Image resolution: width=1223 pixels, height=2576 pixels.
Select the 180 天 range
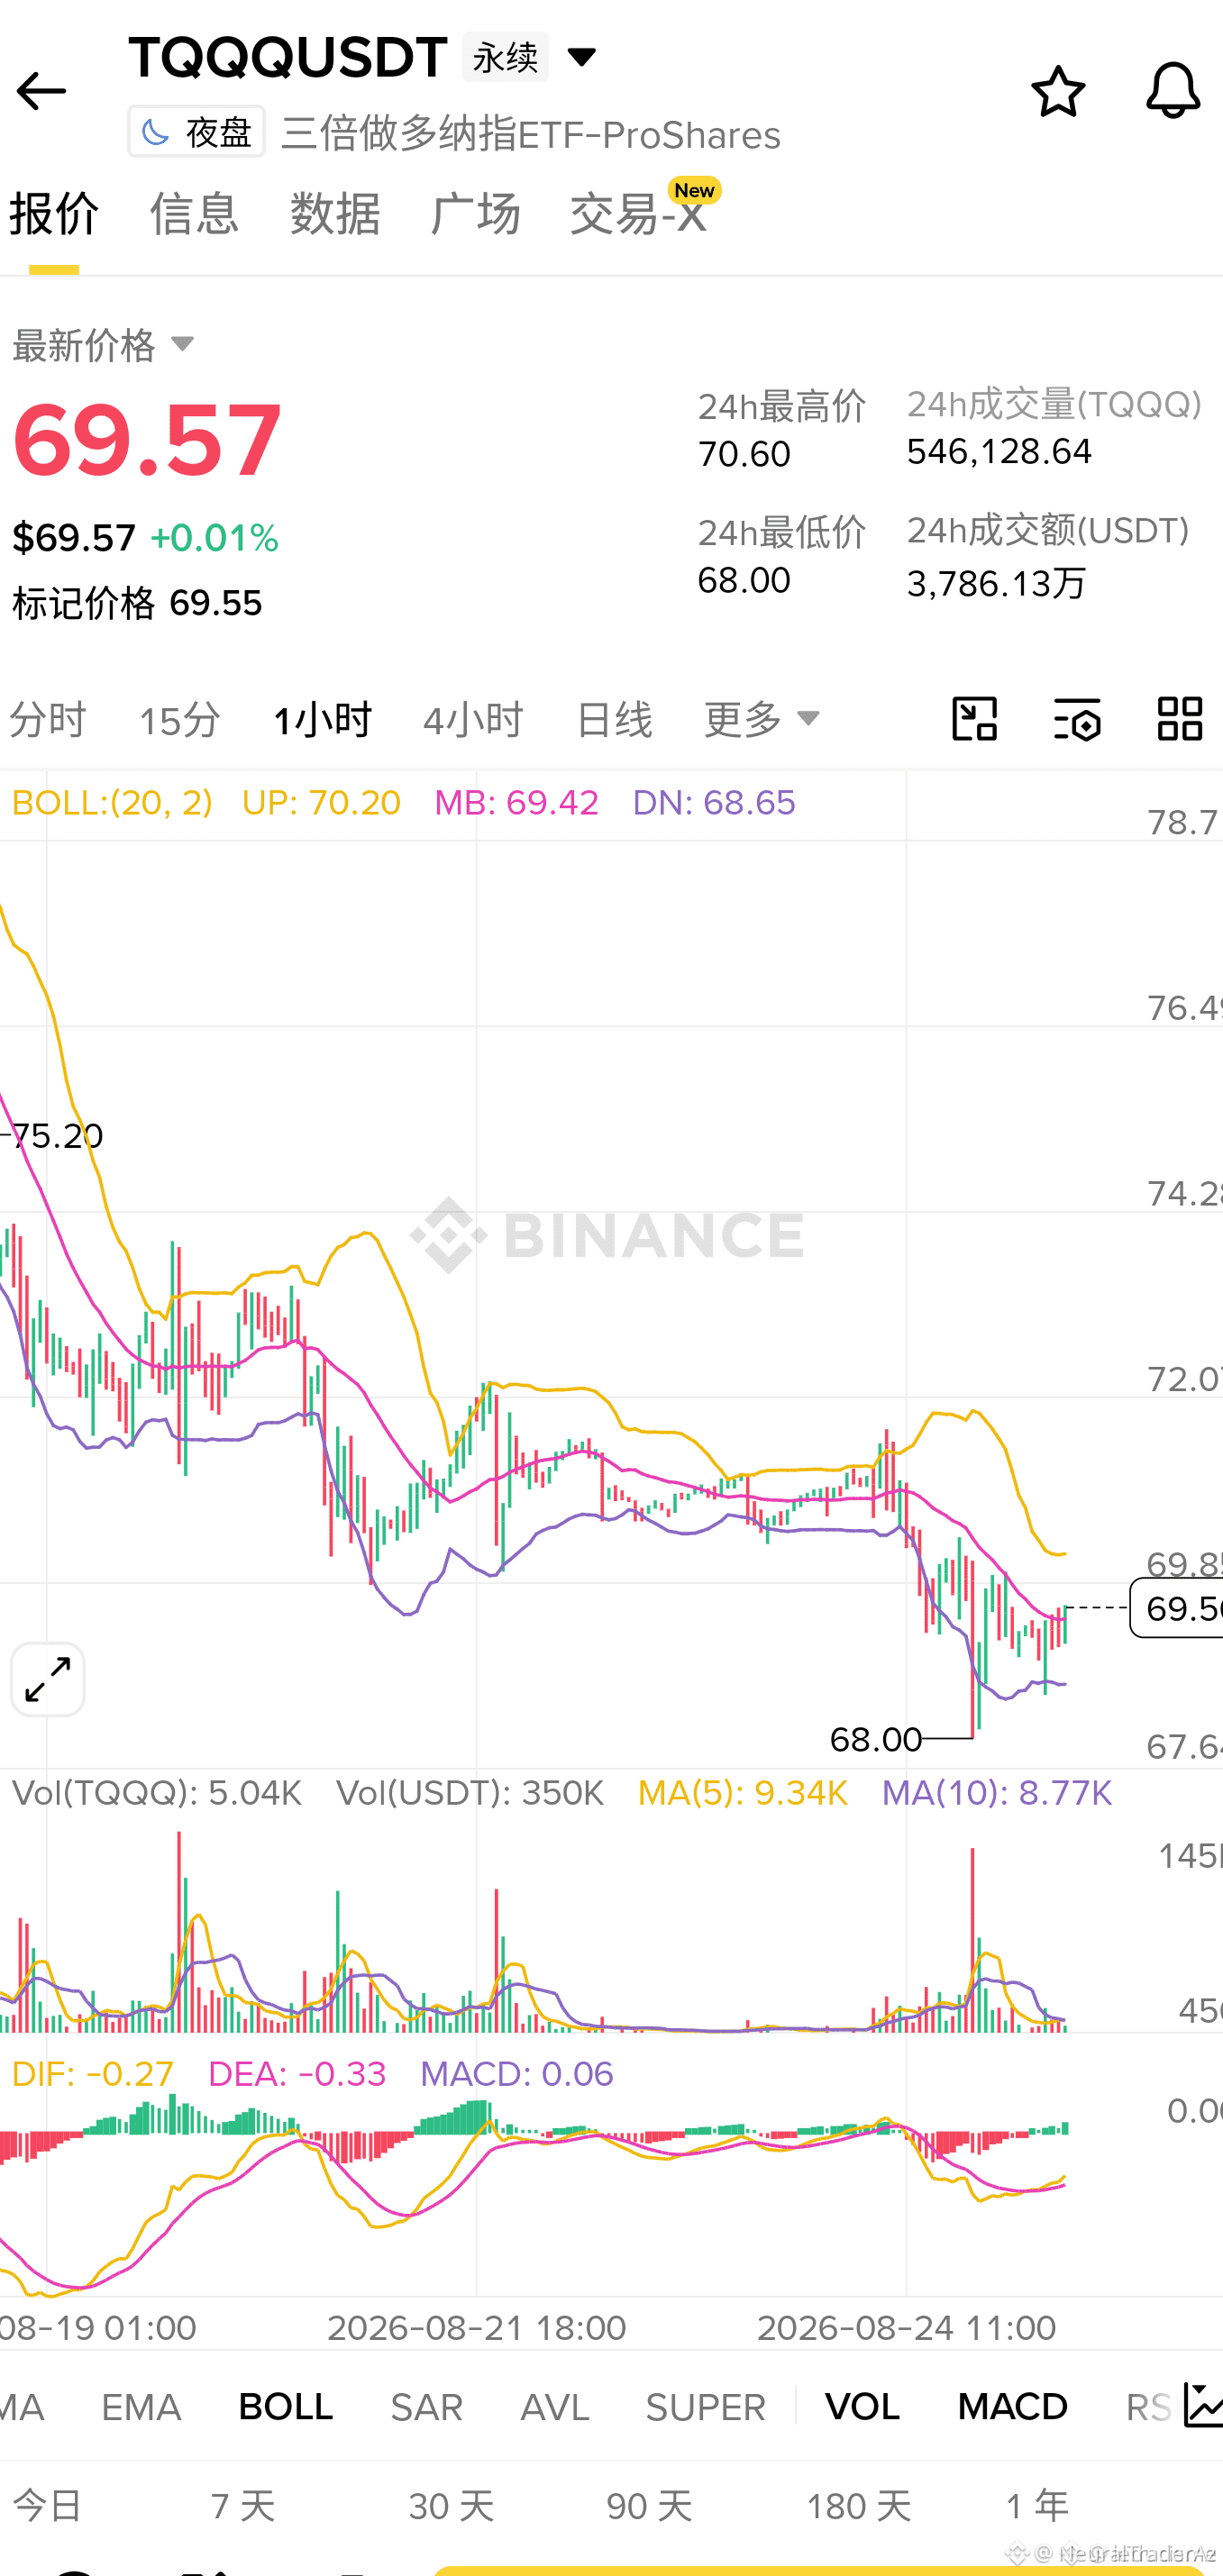pos(858,2506)
